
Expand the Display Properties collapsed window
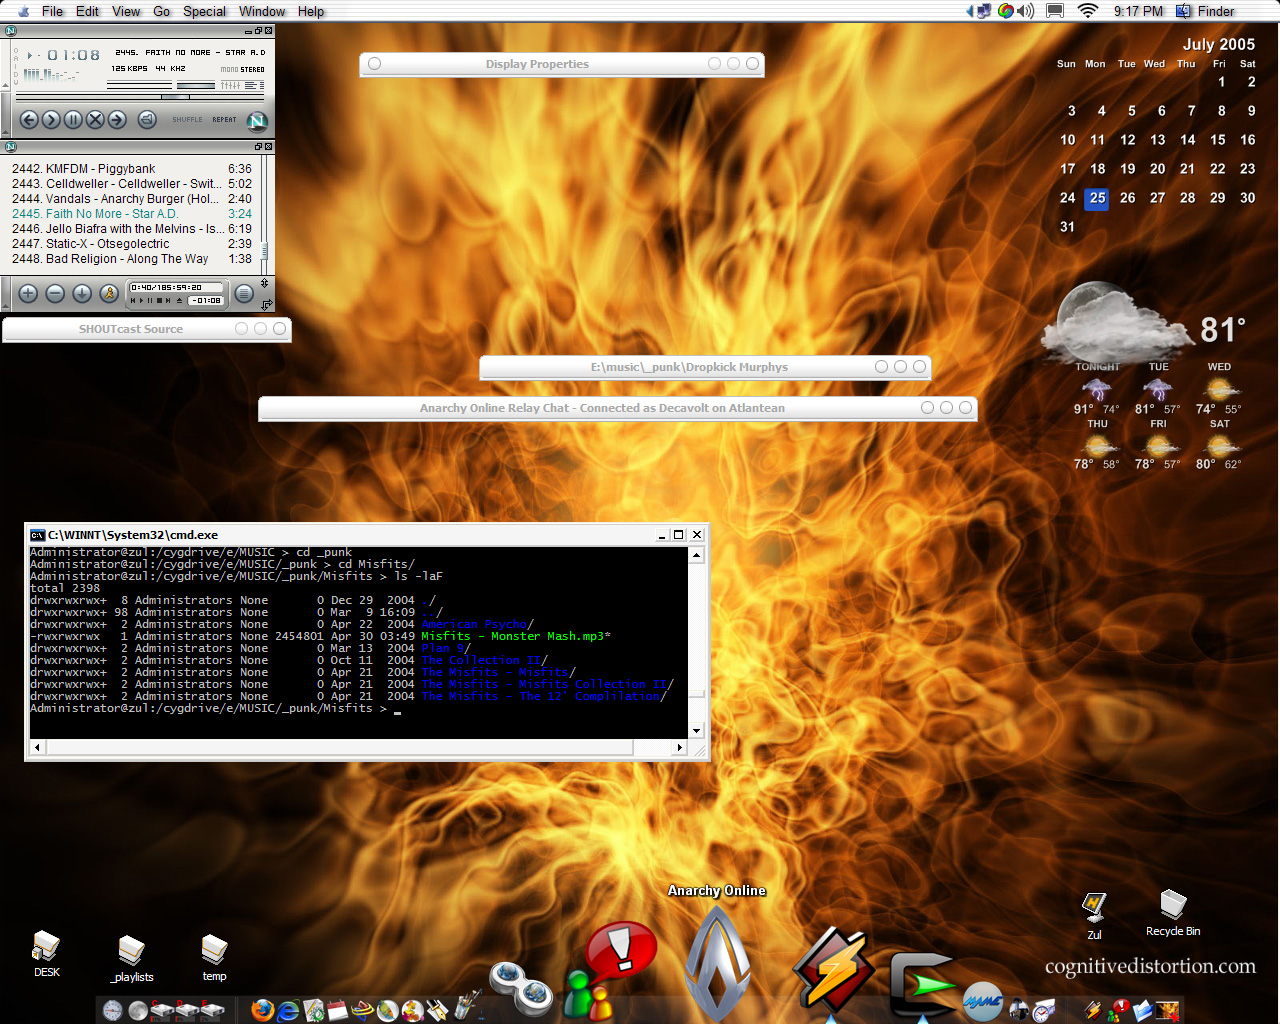tap(537, 64)
